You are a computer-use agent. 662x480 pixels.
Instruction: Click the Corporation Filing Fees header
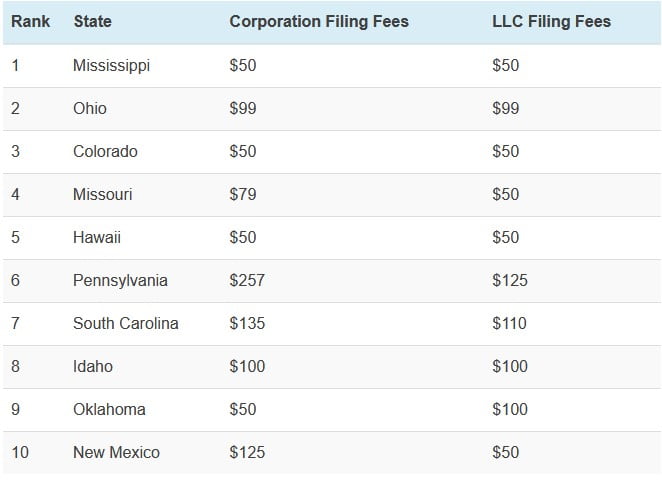pyautogui.click(x=319, y=21)
